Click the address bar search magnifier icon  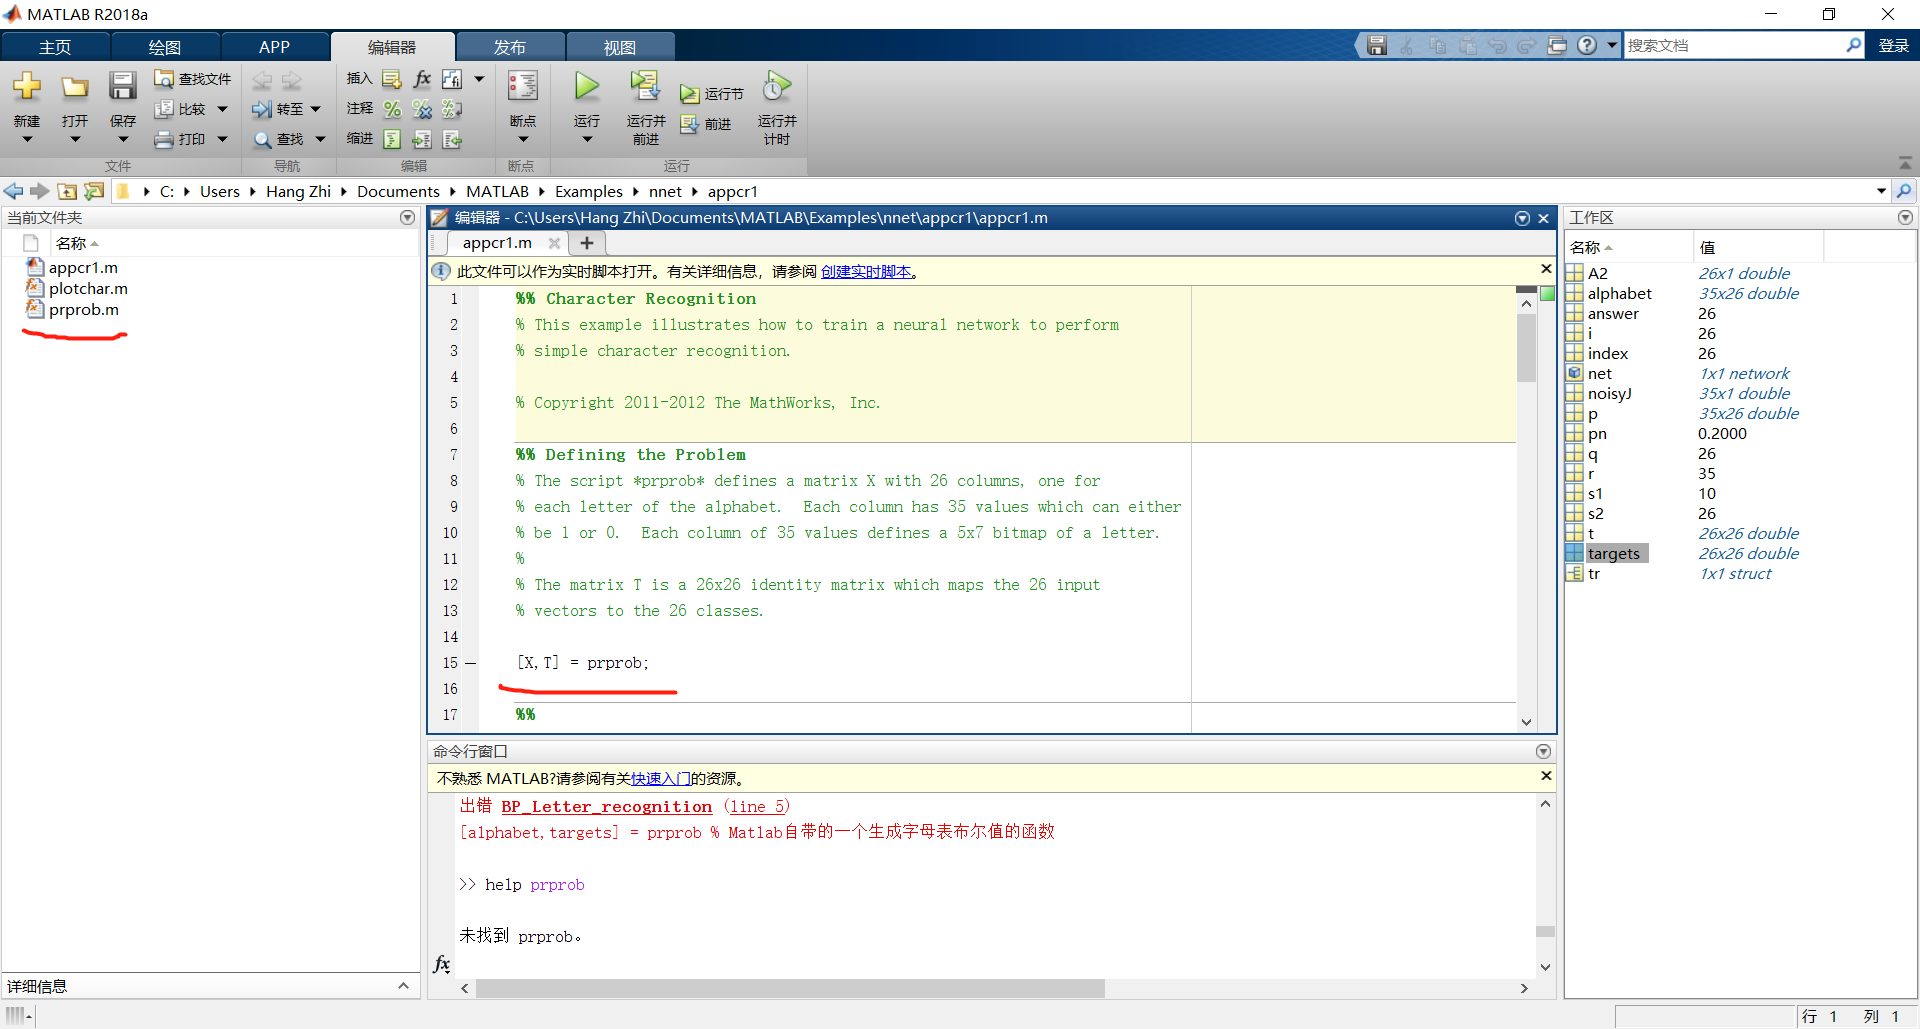click(x=1904, y=191)
